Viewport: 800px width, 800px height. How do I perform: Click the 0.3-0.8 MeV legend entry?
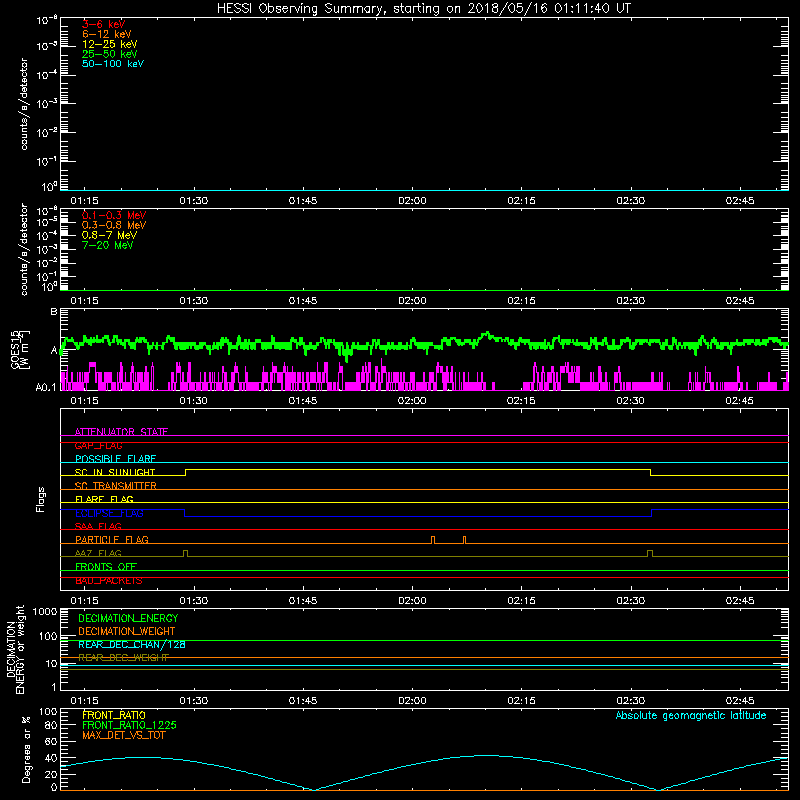pyautogui.click(x=114, y=225)
